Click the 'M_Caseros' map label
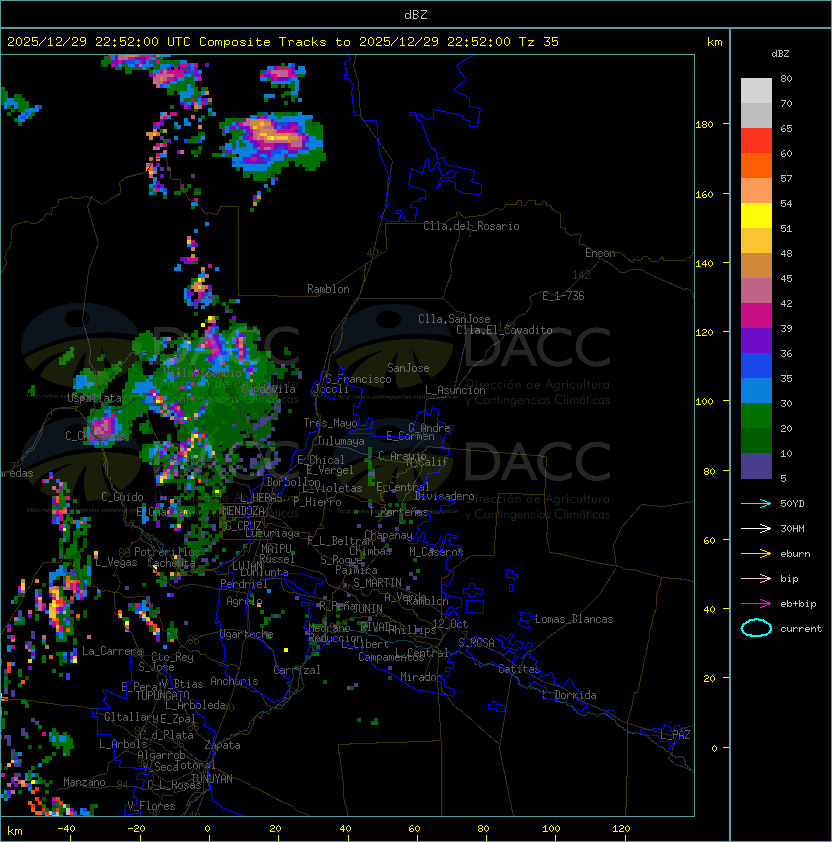Viewport: 832px width, 842px height. click(436, 552)
